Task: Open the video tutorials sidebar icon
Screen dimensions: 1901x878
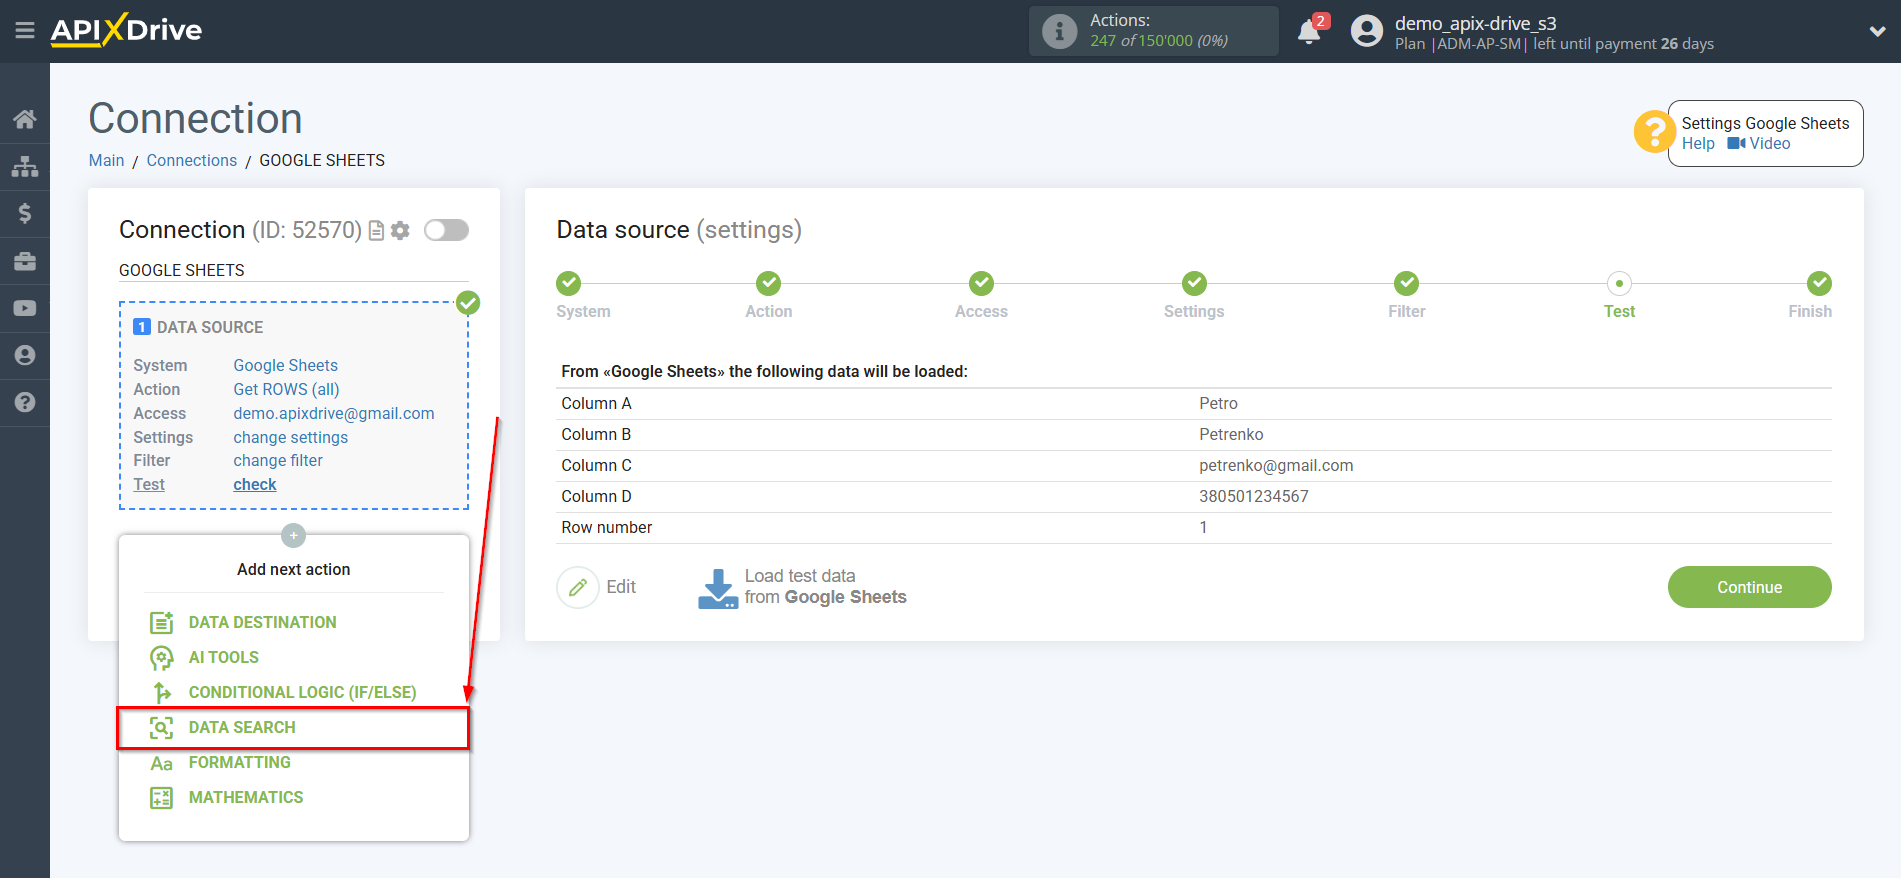Action: tap(25, 308)
